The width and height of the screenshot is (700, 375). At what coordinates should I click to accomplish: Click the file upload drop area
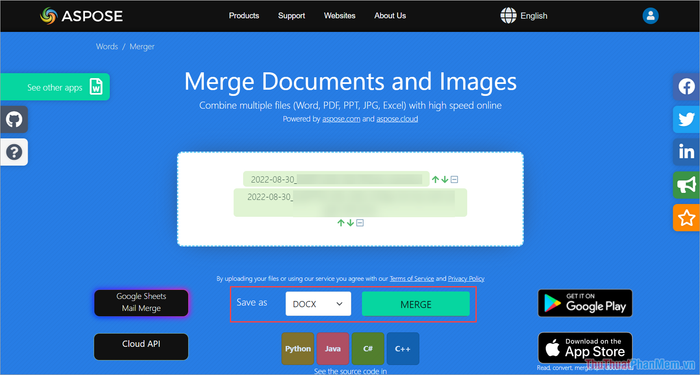(x=350, y=199)
